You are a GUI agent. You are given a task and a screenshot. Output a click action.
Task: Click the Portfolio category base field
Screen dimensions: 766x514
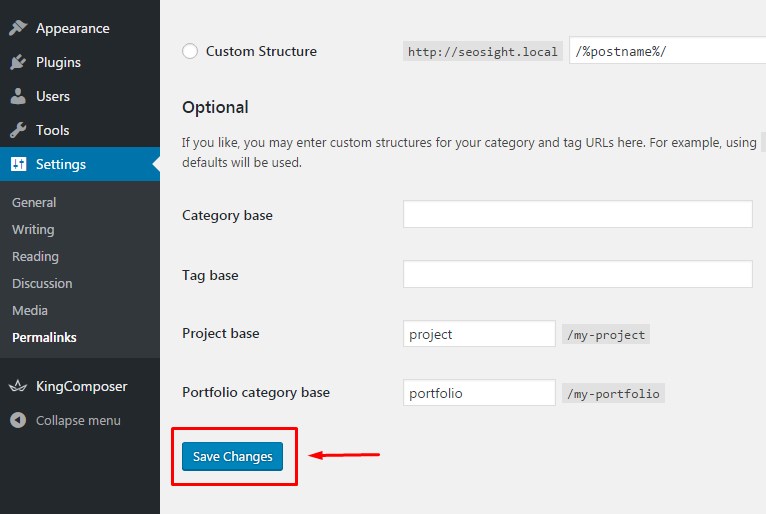(x=479, y=393)
